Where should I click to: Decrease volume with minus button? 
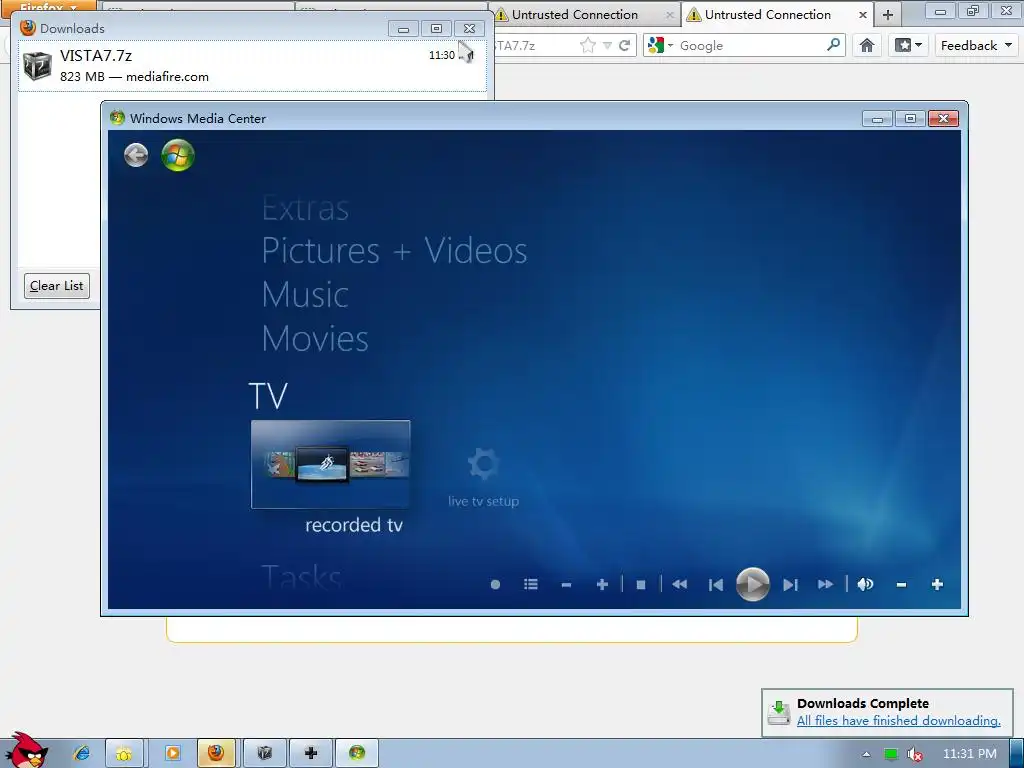[901, 584]
